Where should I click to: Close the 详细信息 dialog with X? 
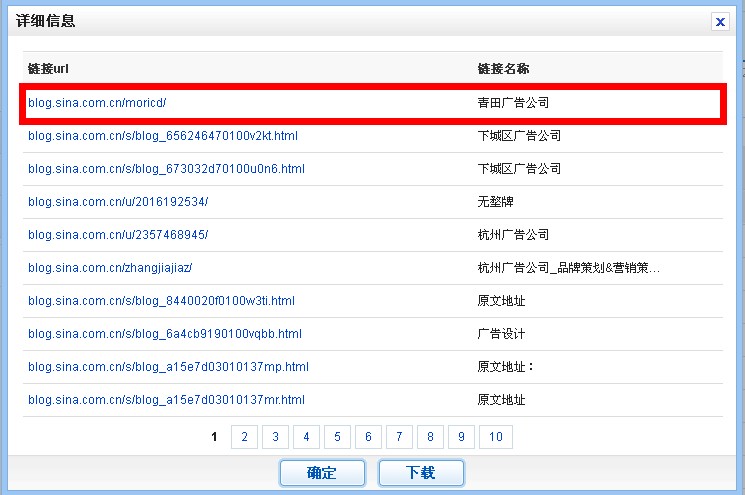719,21
